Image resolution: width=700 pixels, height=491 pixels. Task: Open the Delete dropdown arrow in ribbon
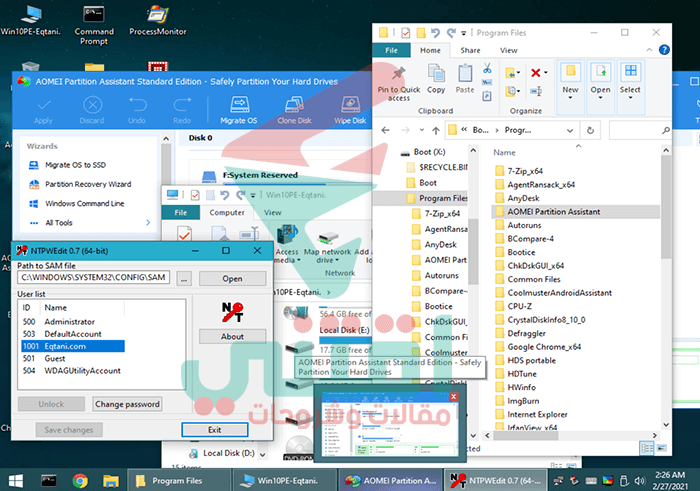coord(546,73)
